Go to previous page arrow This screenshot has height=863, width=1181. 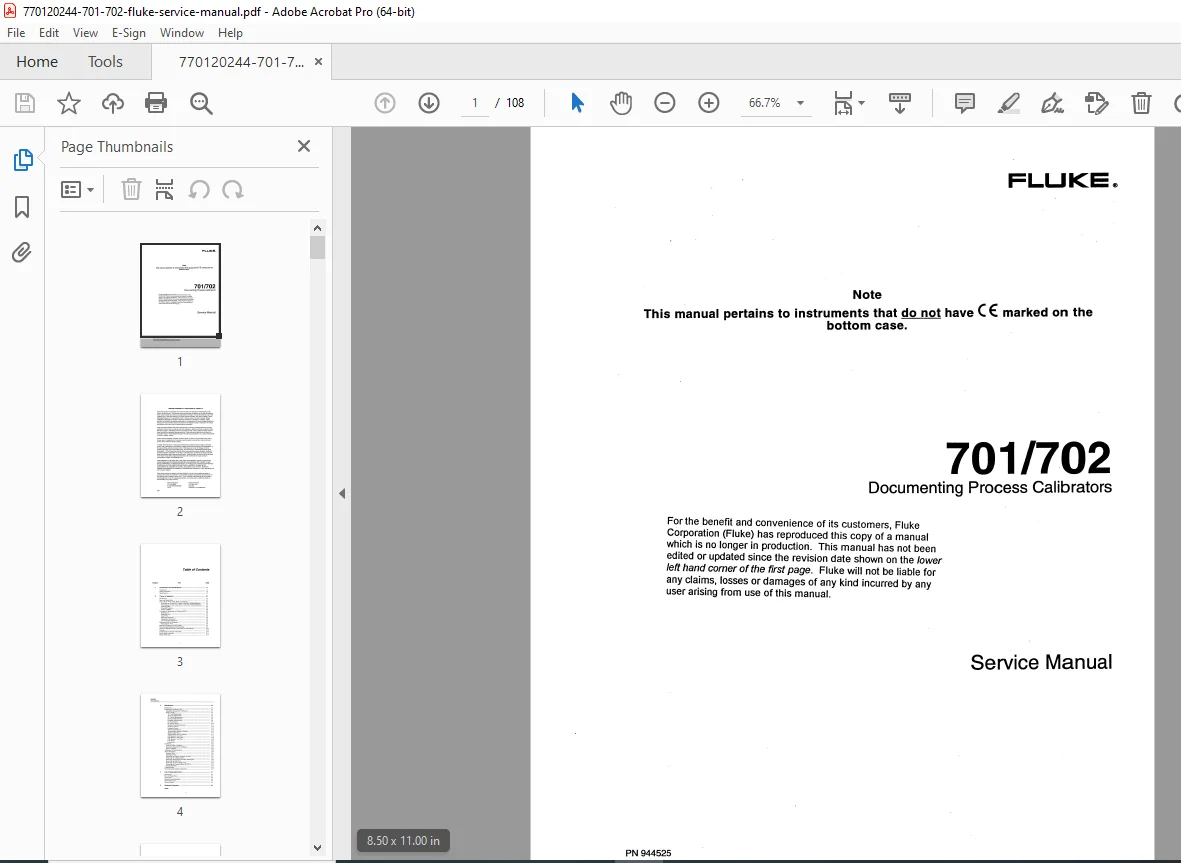385,103
